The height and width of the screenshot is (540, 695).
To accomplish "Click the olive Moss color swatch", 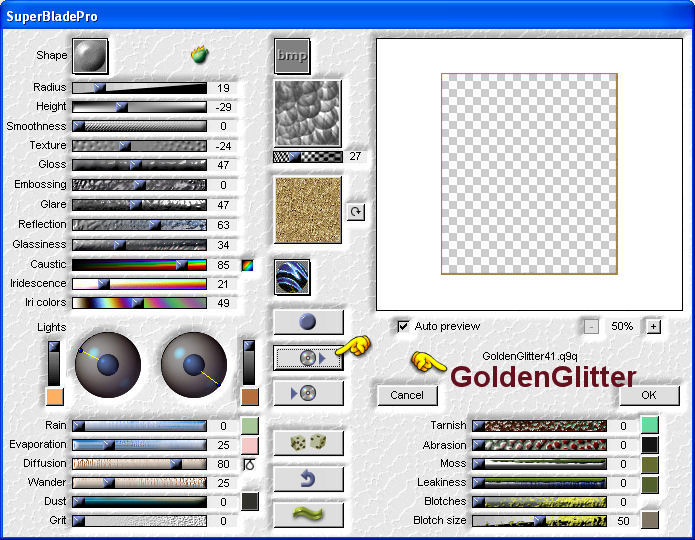I will pos(650,465).
